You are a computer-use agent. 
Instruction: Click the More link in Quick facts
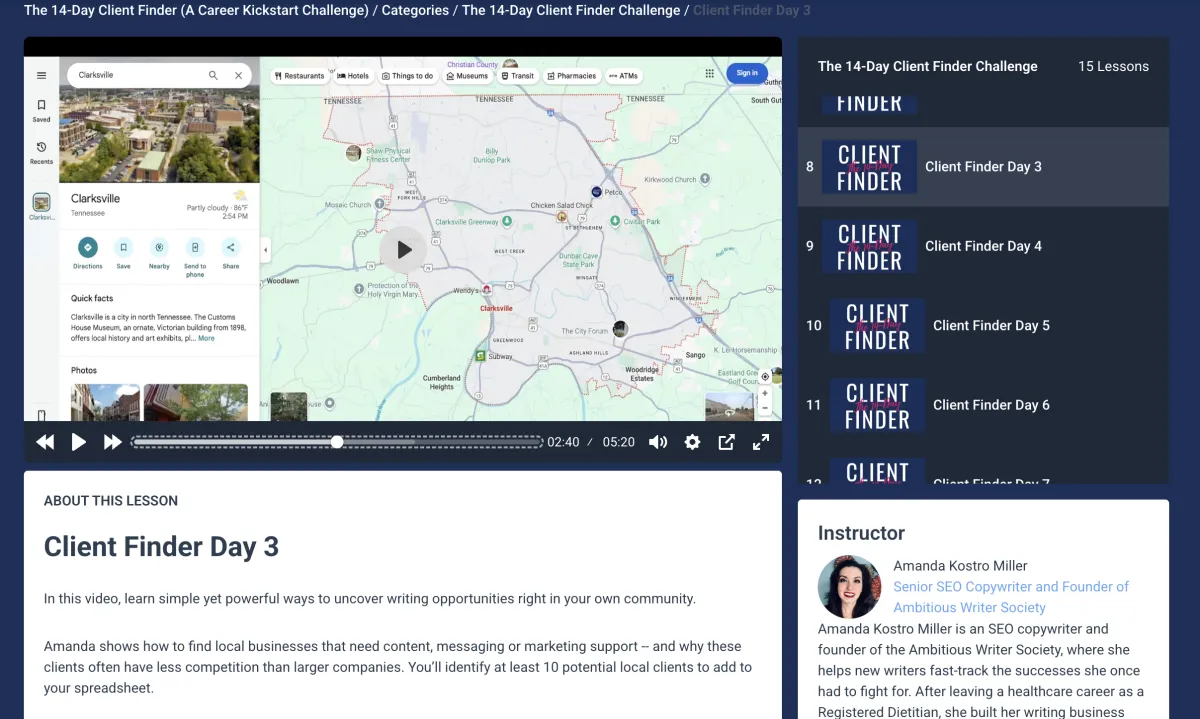(x=206, y=338)
